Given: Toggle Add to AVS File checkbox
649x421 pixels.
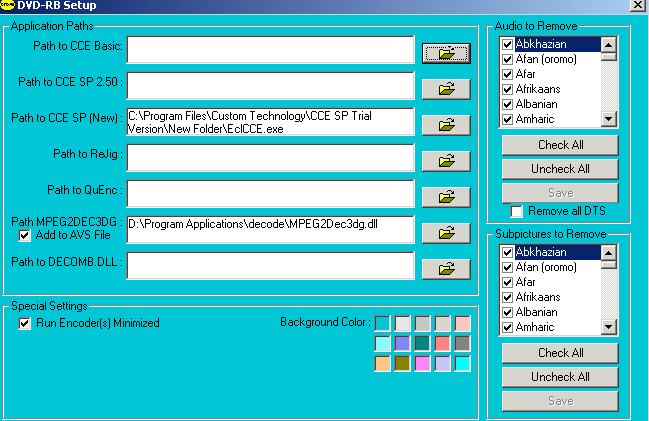Looking at the screenshot, I should point(24,236).
